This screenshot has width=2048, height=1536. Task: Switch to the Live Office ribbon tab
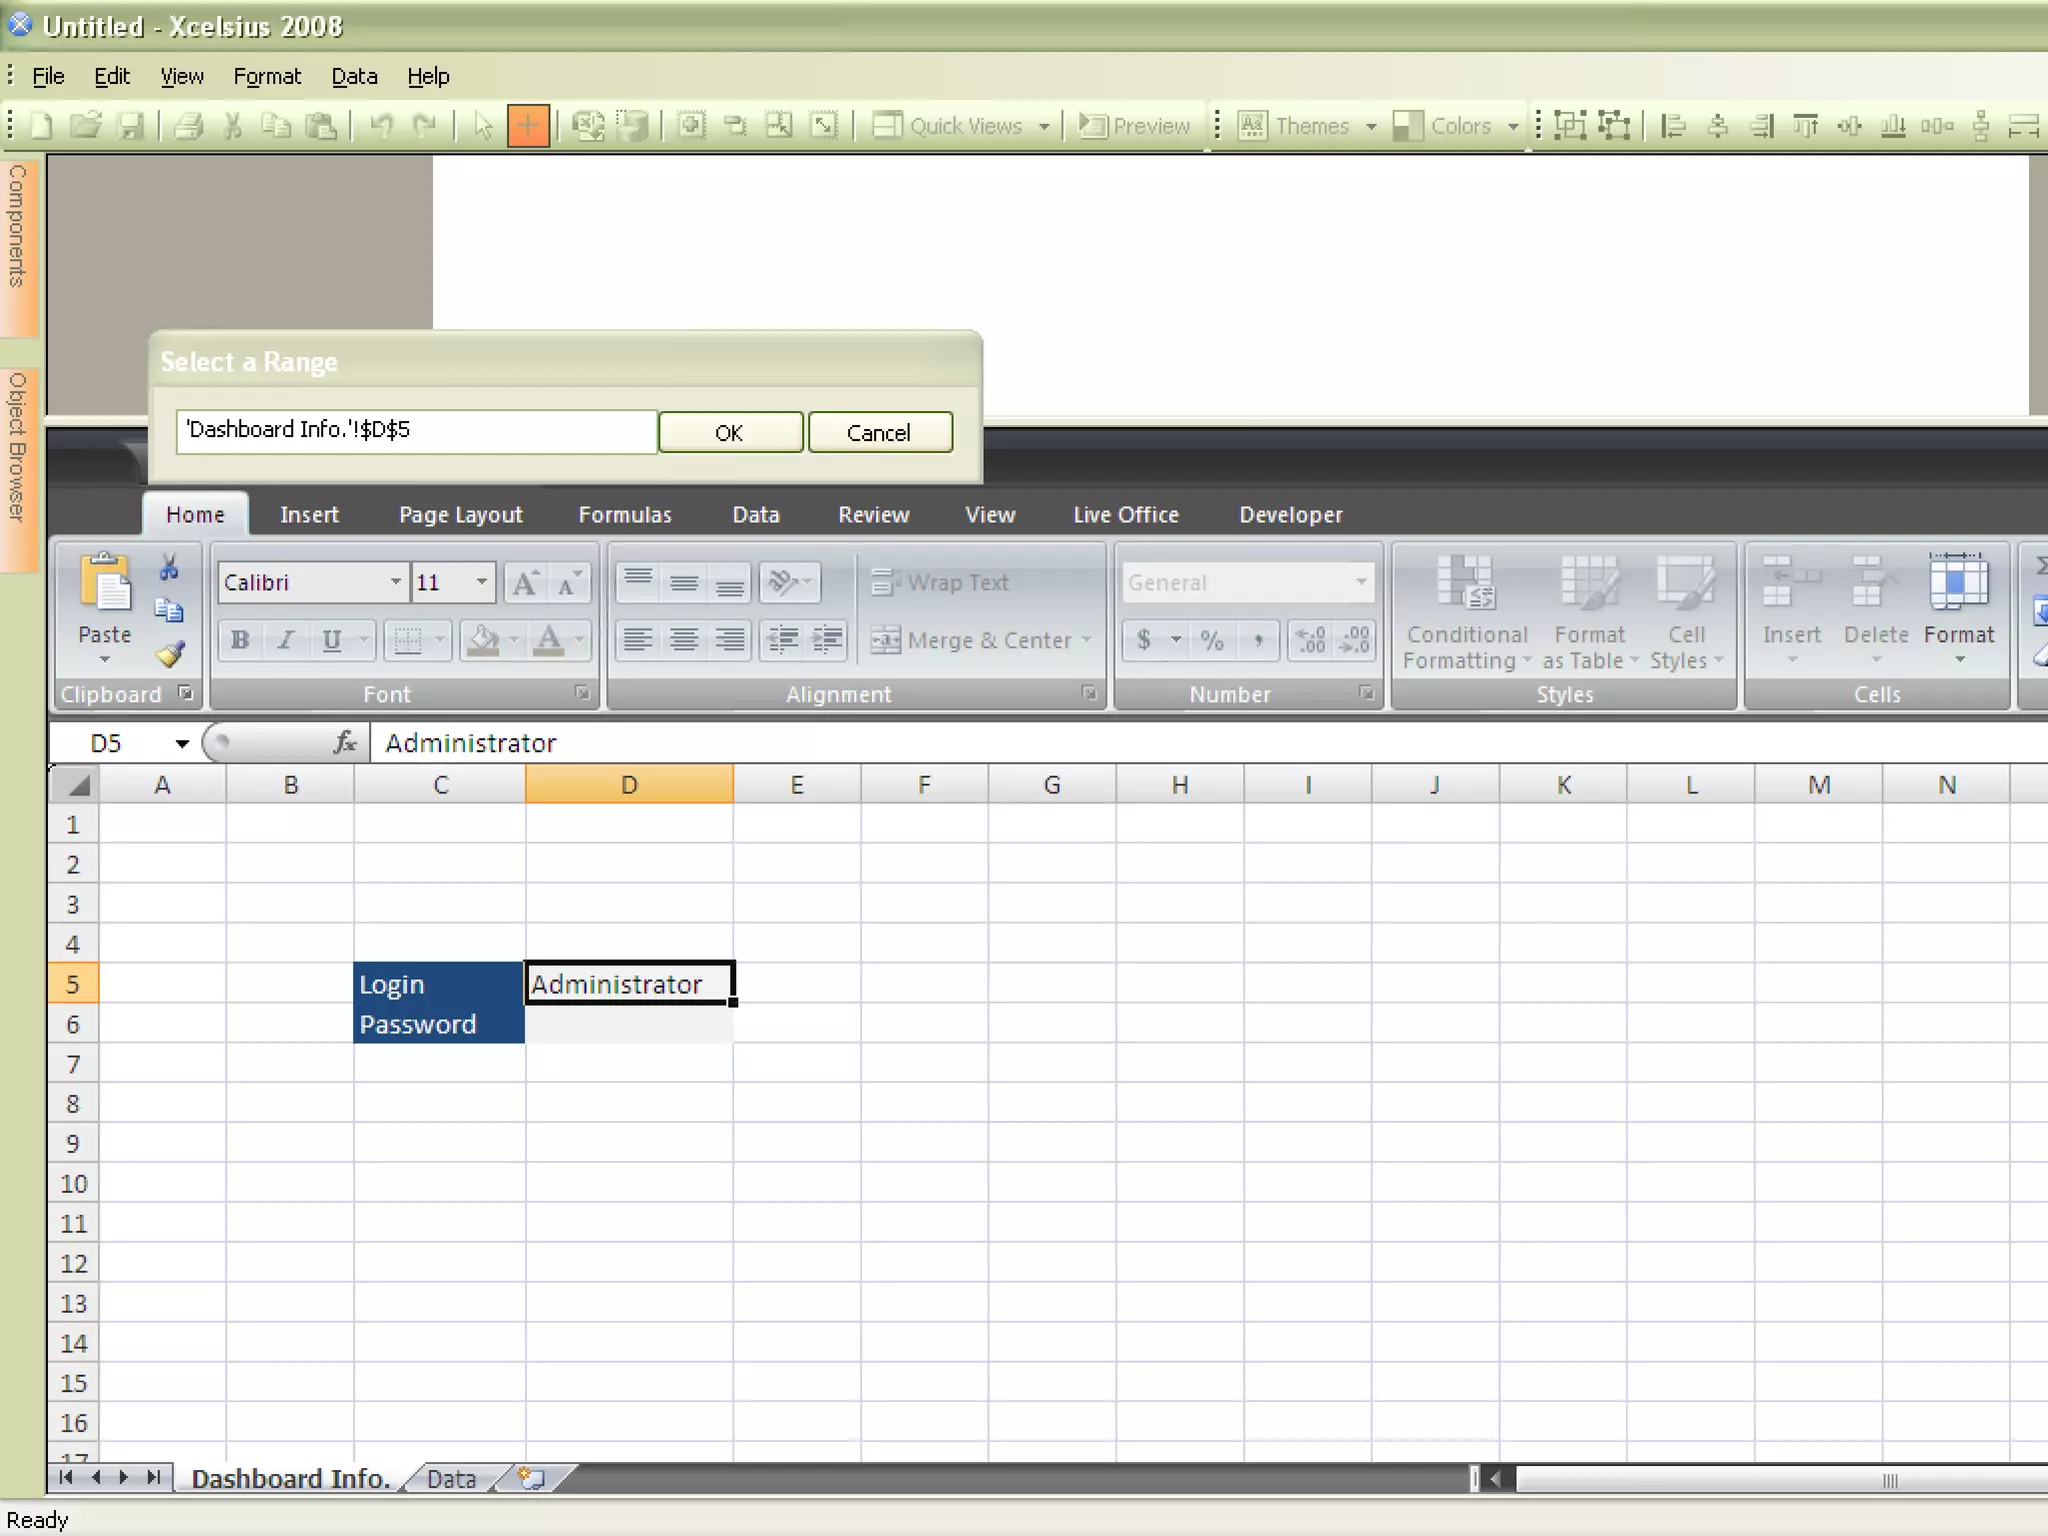(x=1126, y=515)
